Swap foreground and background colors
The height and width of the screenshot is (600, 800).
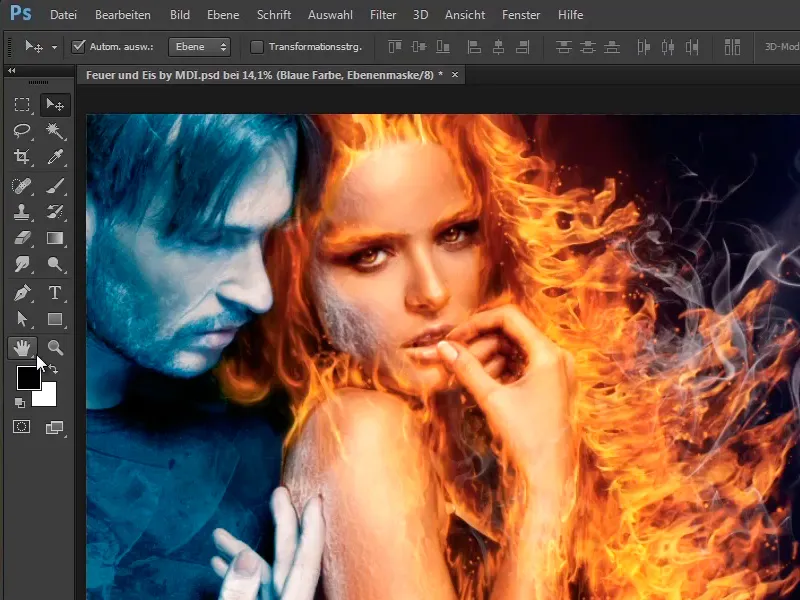click(53, 369)
